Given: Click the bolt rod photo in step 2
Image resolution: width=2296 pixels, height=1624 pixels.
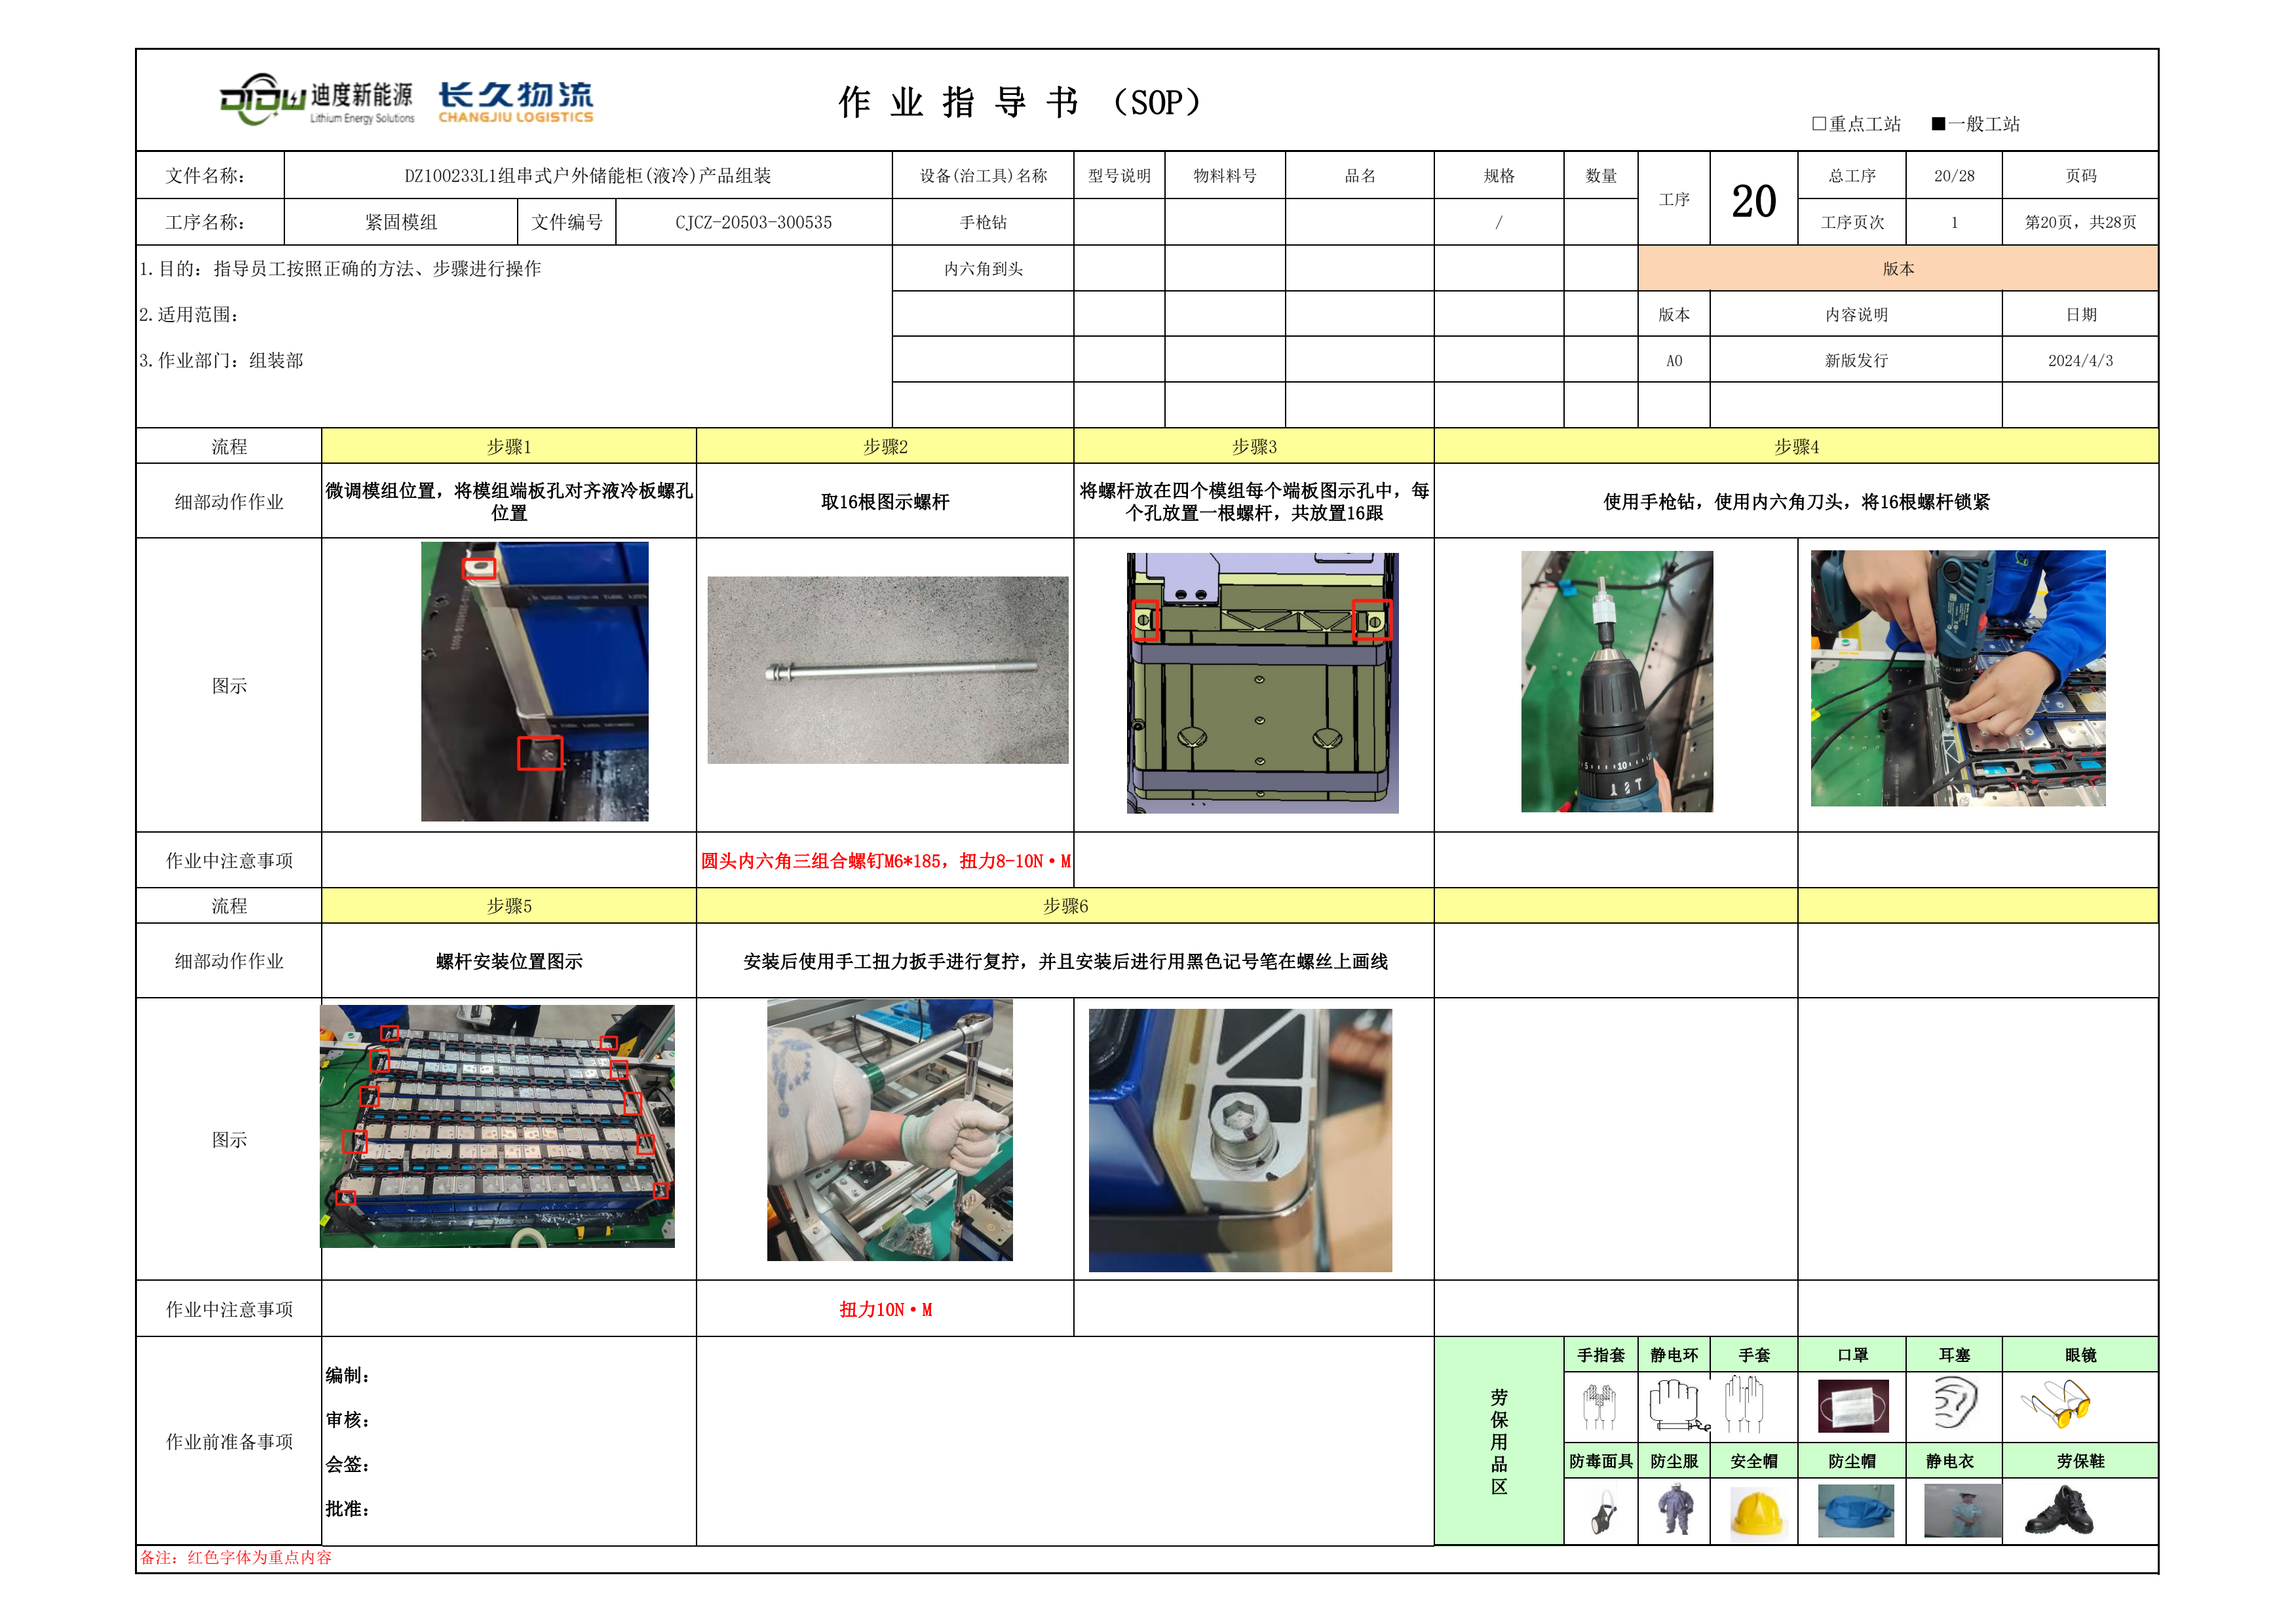Looking at the screenshot, I should [x=887, y=670].
